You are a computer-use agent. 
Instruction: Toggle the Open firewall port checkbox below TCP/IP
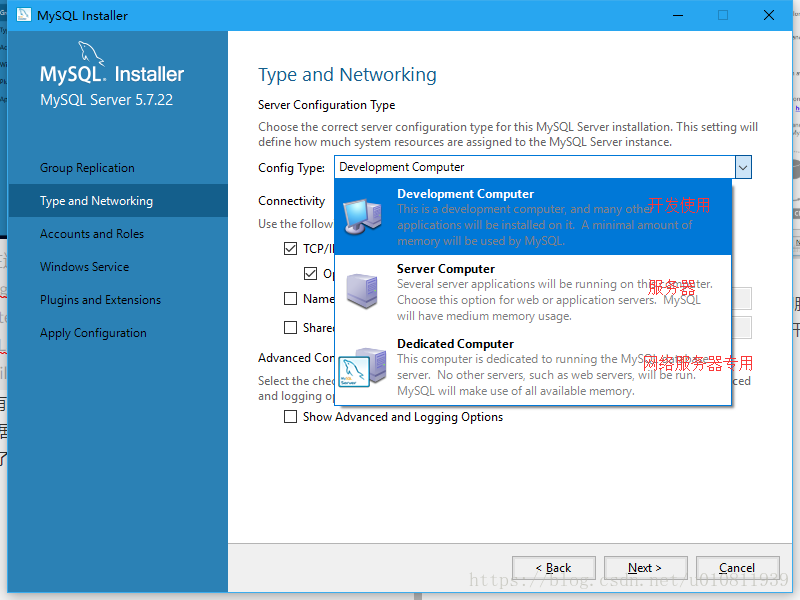(310, 273)
